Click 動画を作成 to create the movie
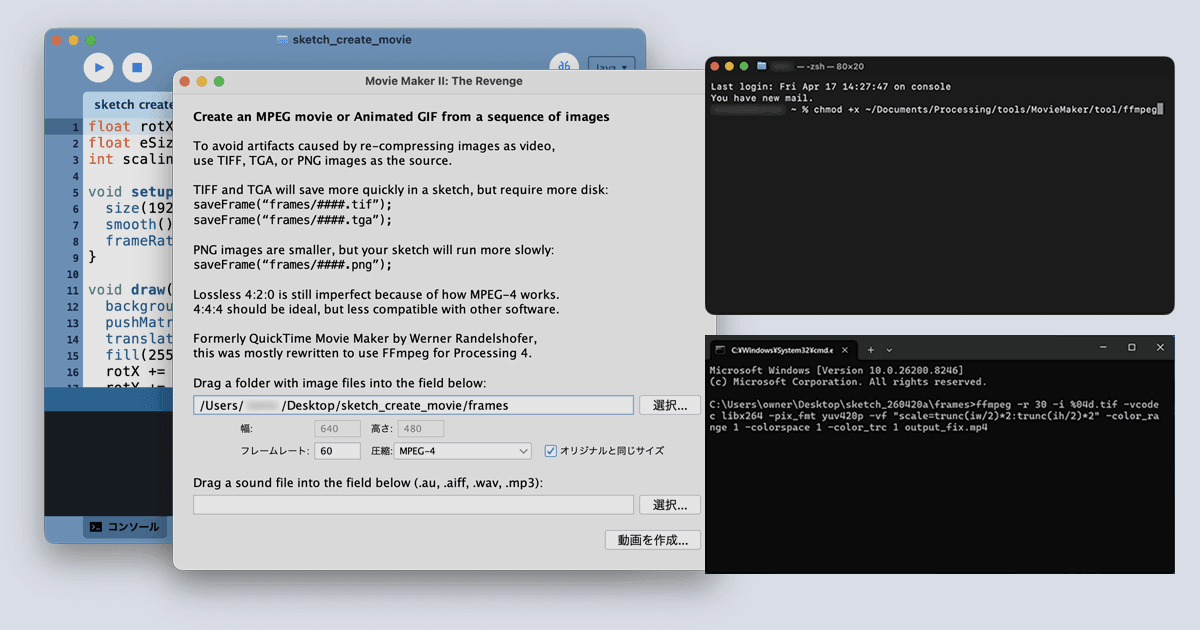This screenshot has height=630, width=1200. click(x=652, y=539)
